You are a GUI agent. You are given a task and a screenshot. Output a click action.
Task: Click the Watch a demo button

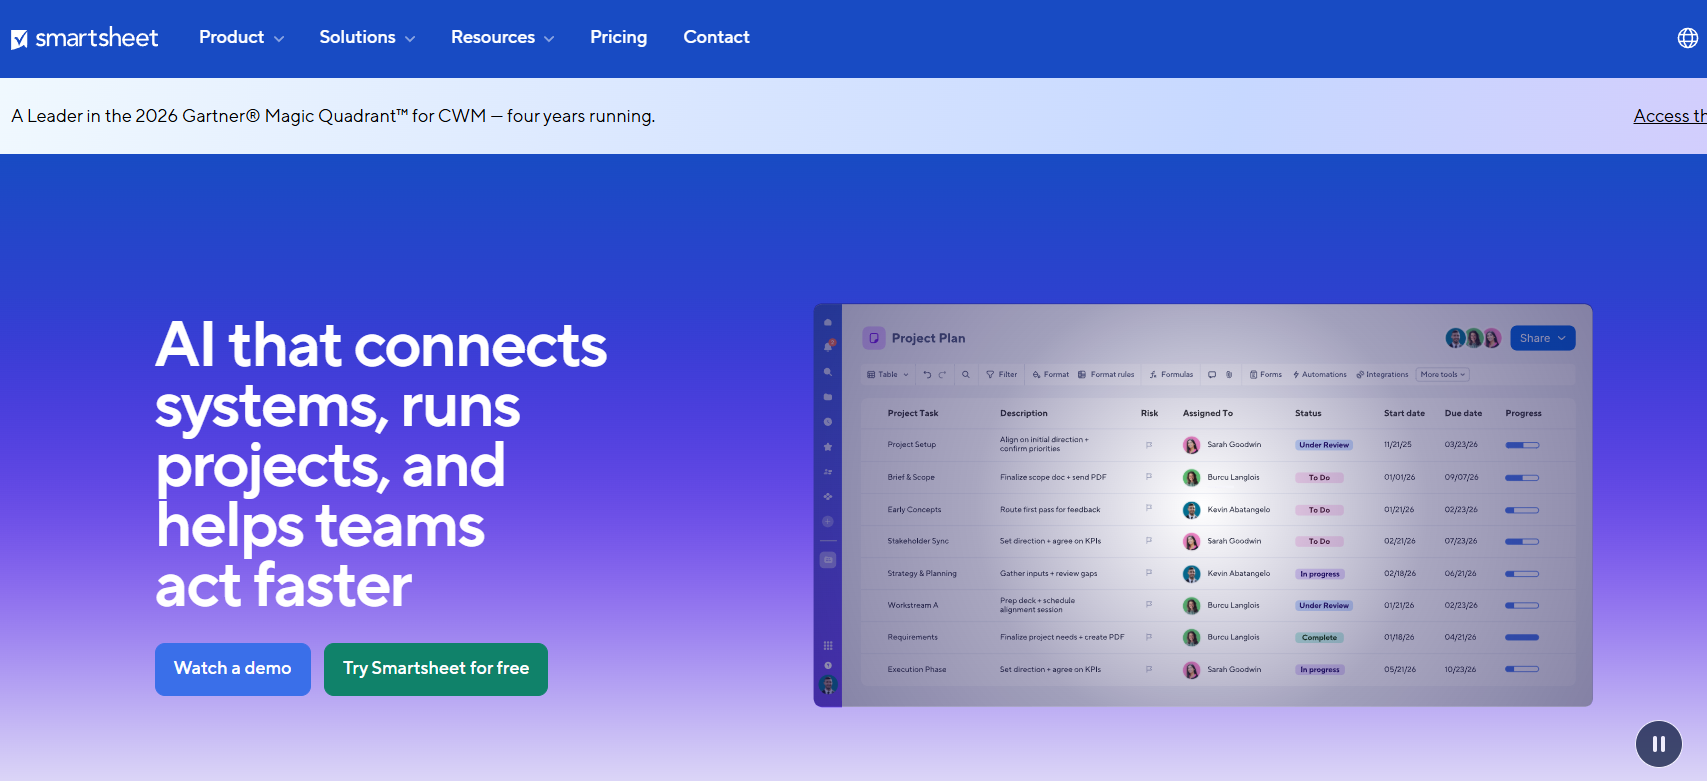click(233, 669)
